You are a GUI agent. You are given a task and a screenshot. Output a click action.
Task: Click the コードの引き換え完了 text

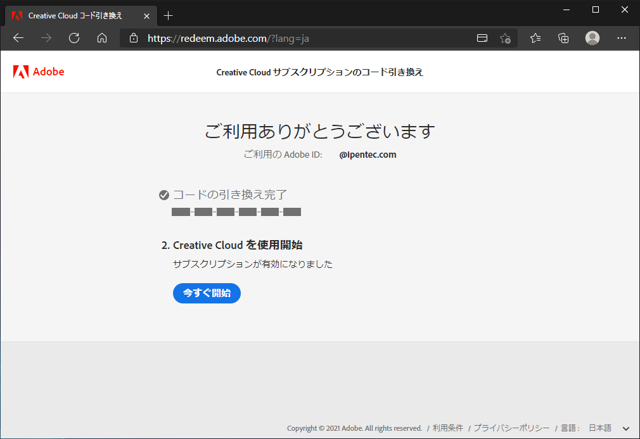[x=230, y=195]
